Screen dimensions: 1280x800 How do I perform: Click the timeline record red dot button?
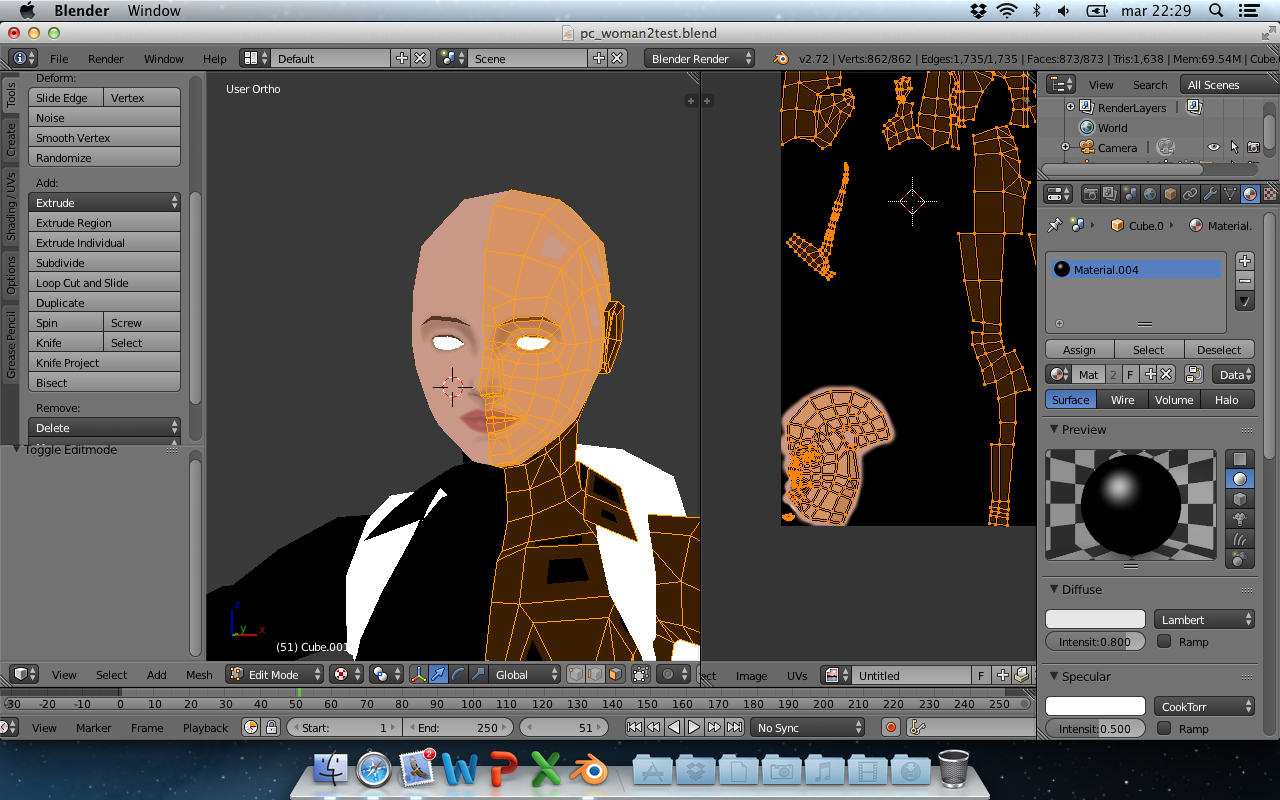point(890,728)
